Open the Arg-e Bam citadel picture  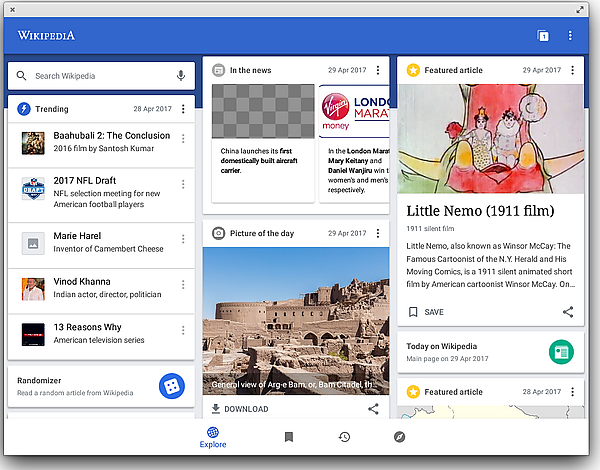(x=296, y=321)
